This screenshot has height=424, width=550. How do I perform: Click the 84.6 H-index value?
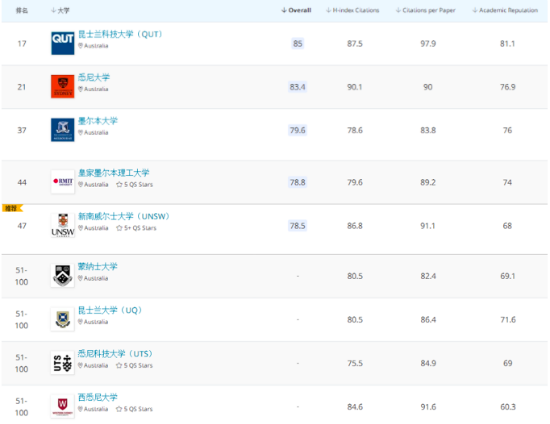point(355,407)
